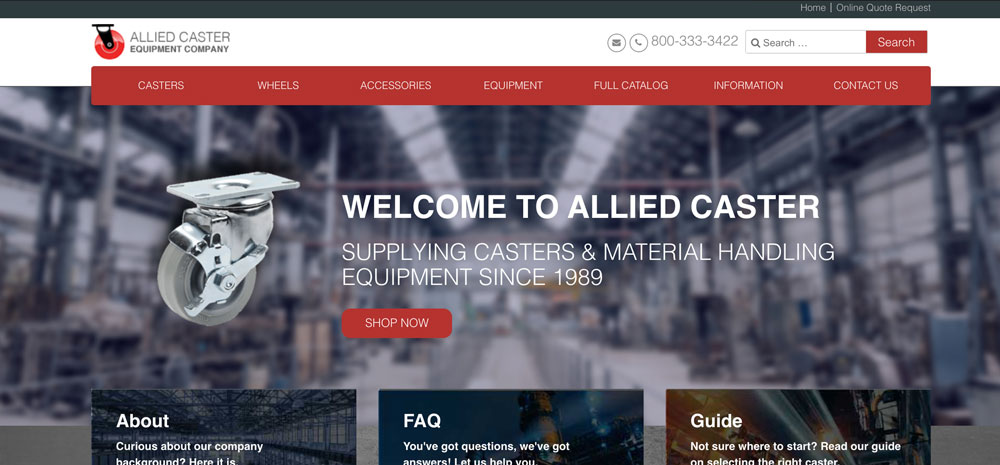Click the Welcome to Allied Caster heading
Viewport: 1000px width, 465px height.
pyautogui.click(x=580, y=207)
